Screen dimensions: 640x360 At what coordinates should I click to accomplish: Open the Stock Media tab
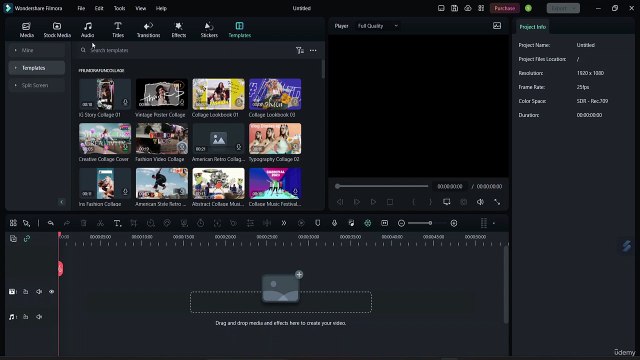tap(57, 30)
